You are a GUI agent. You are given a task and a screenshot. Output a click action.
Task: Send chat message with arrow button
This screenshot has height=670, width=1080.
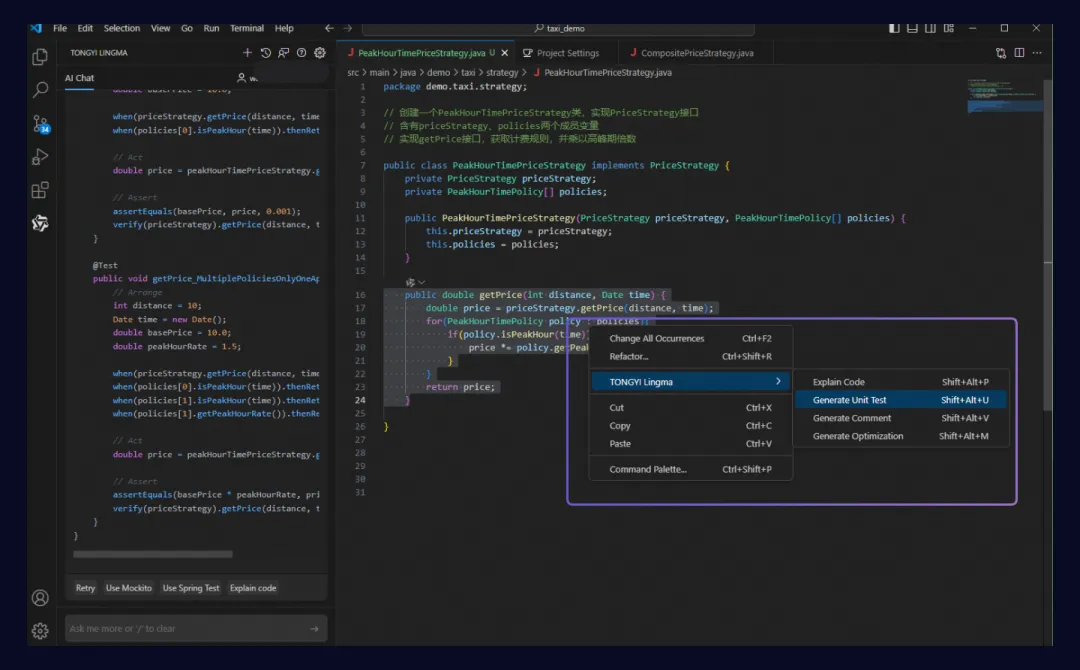314,629
